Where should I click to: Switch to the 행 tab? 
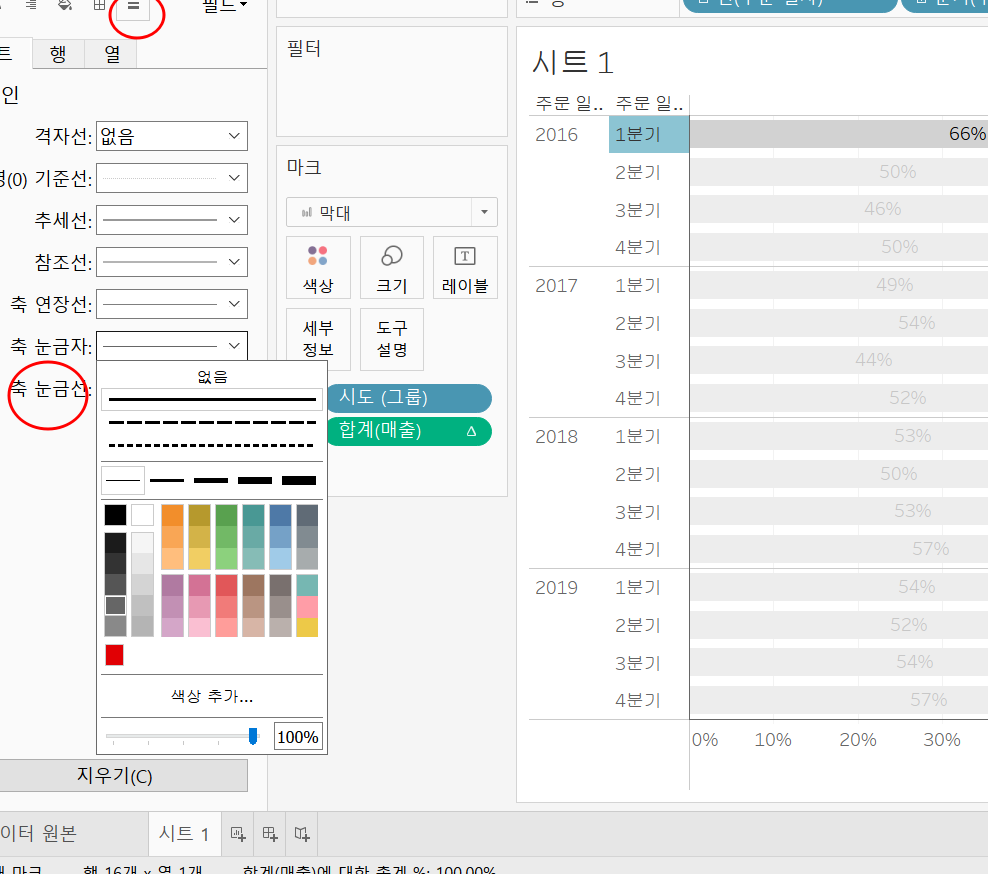(58, 54)
